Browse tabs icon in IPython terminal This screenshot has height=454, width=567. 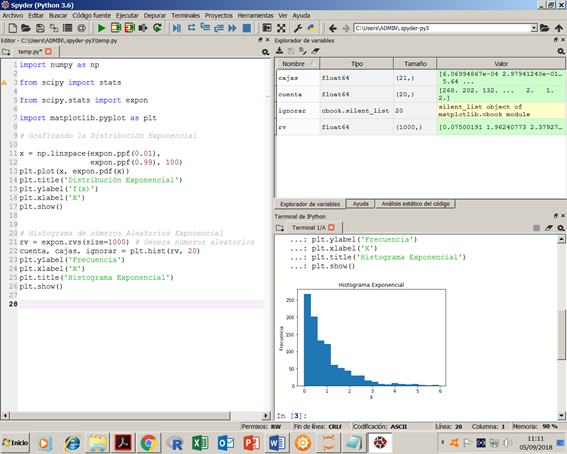[279, 228]
